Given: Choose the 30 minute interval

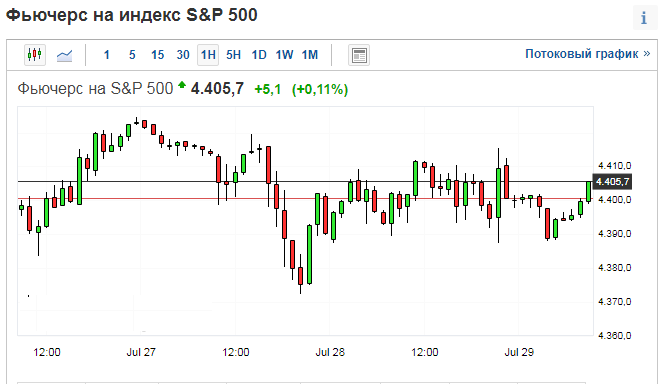Looking at the screenshot, I should point(183,55).
